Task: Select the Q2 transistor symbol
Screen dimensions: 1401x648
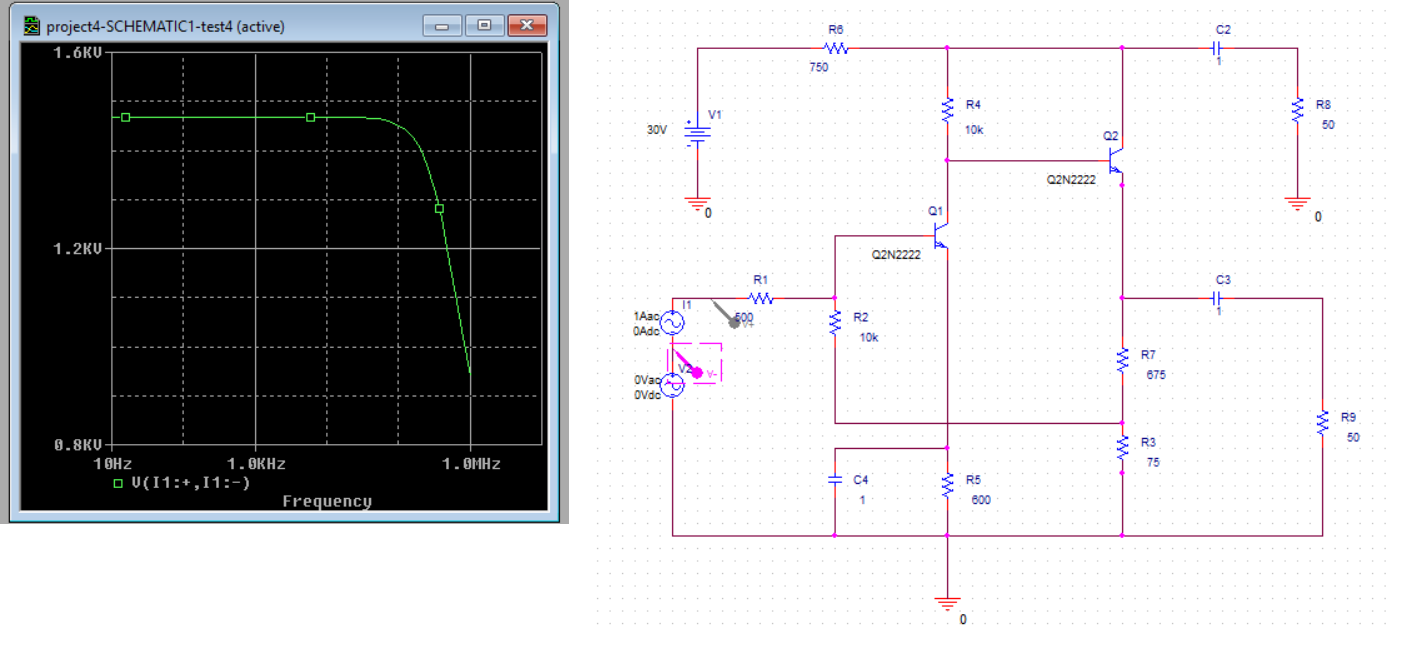Action: [1115, 160]
